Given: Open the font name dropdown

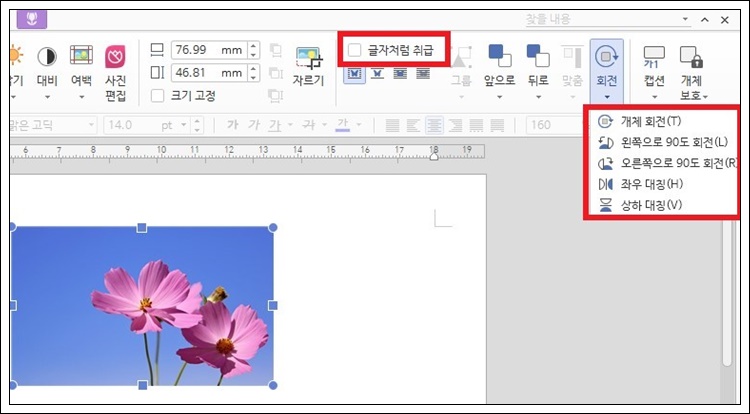Looking at the screenshot, I should [91, 125].
